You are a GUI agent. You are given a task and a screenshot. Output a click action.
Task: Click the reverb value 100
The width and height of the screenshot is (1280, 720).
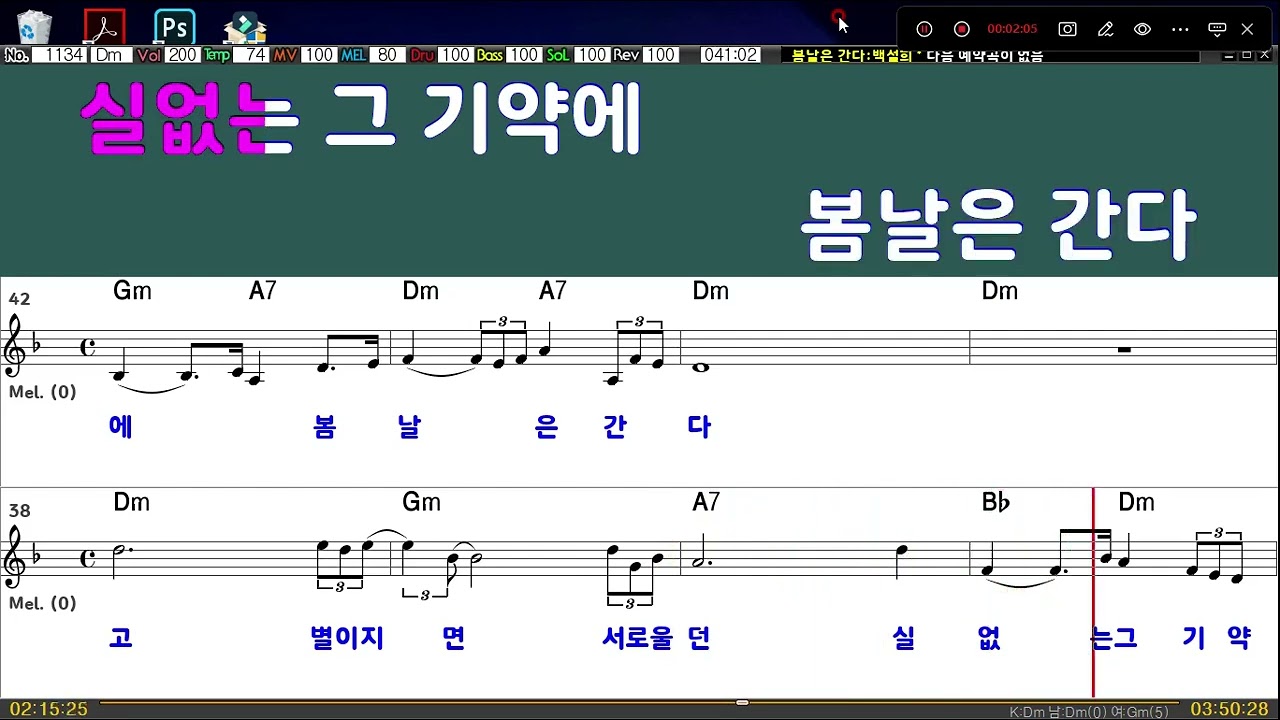click(660, 55)
